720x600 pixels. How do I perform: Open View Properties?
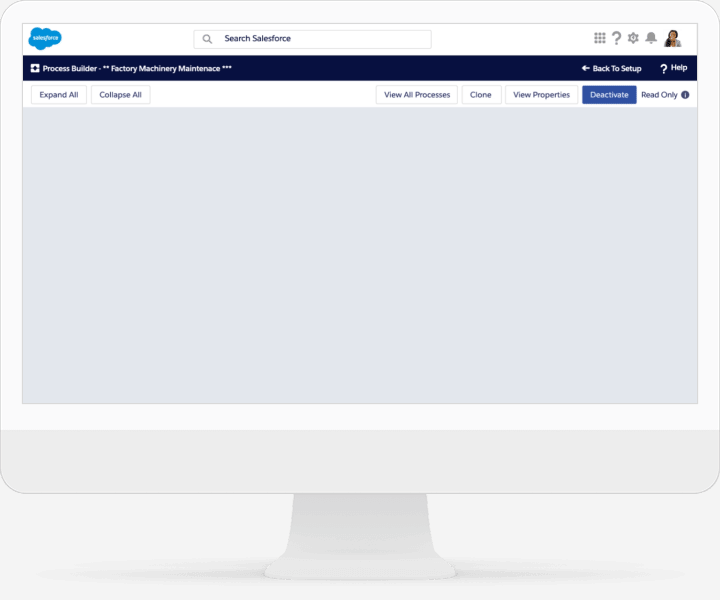(x=541, y=95)
